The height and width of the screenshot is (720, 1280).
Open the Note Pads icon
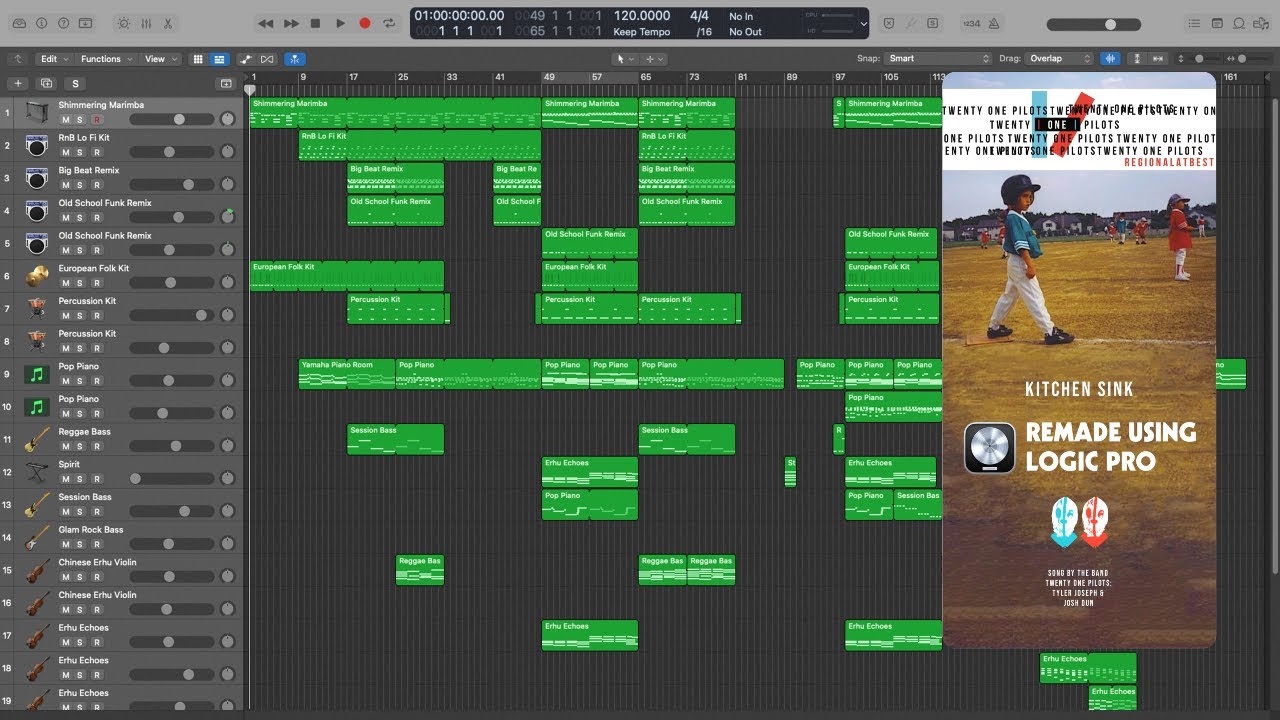(x=1217, y=23)
